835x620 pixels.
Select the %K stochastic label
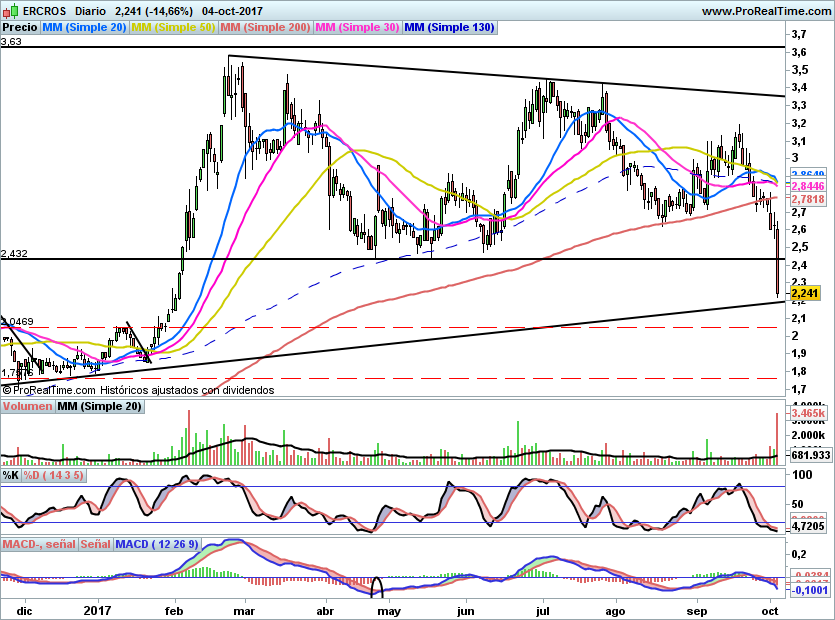click(11, 475)
